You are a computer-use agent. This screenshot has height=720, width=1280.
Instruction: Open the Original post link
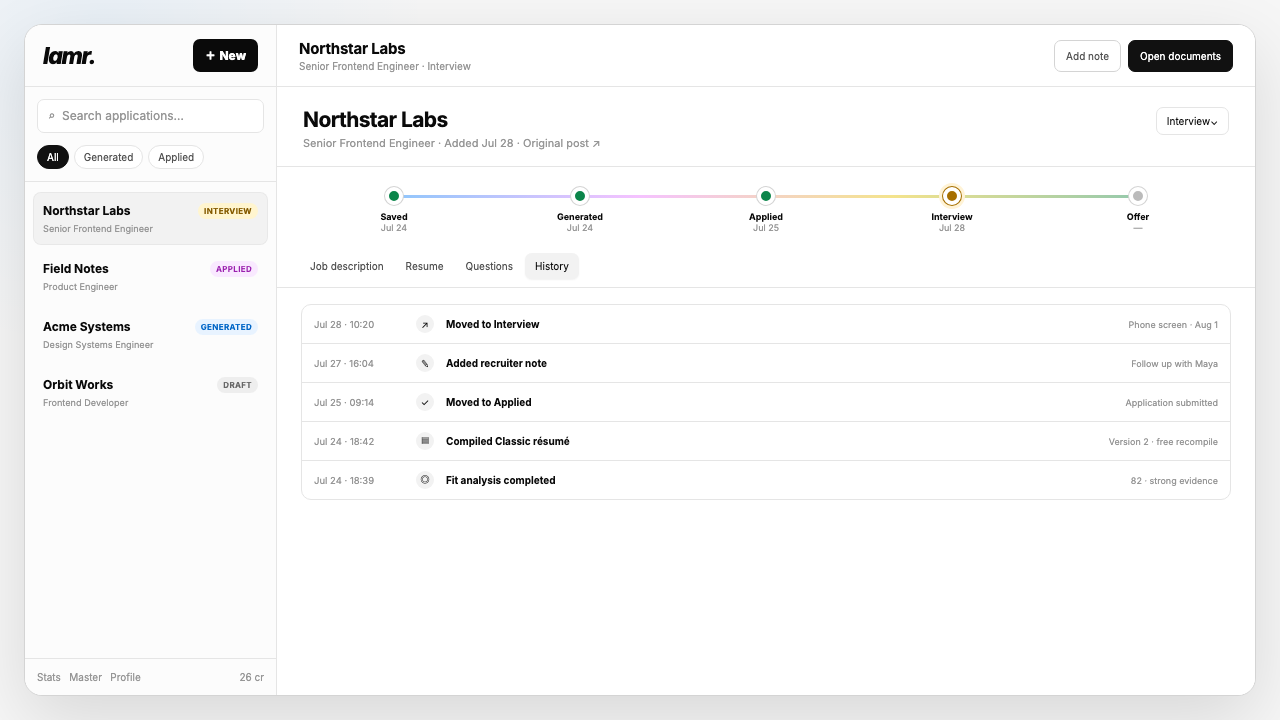561,144
